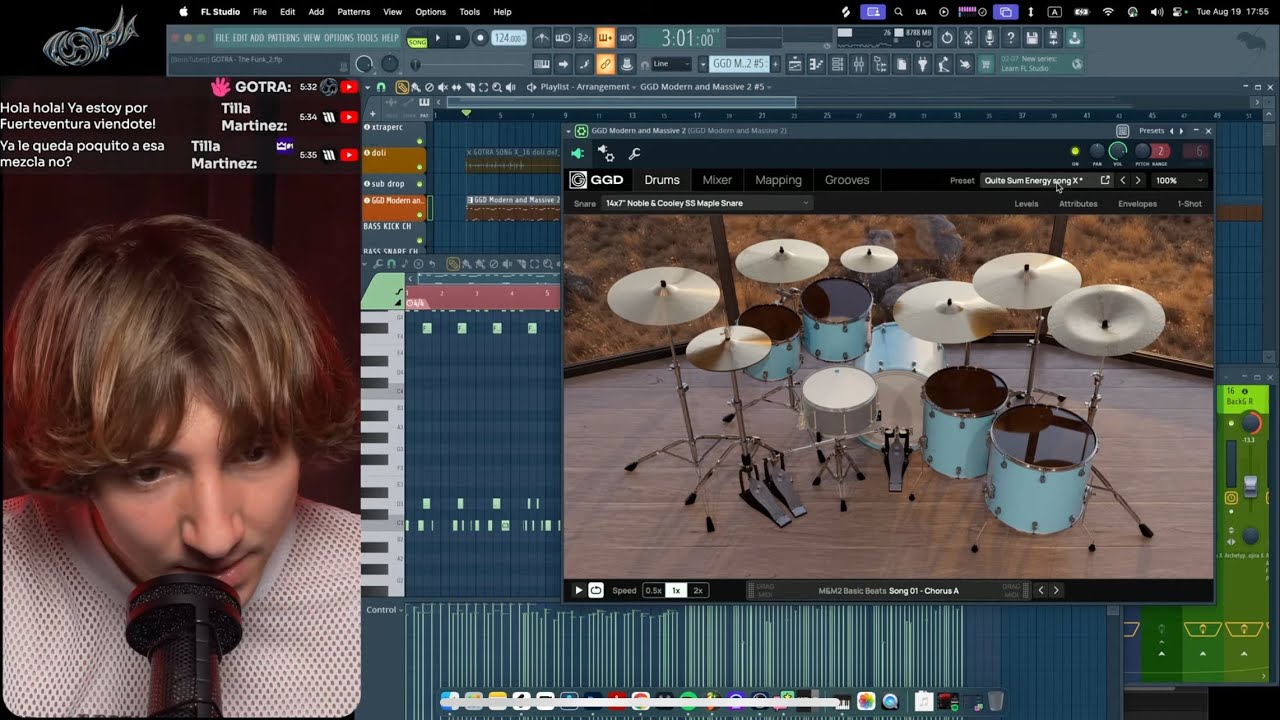Image resolution: width=1280 pixels, height=720 pixels.
Task: Select the pencil draw tool in piano roll
Action: click(453, 264)
